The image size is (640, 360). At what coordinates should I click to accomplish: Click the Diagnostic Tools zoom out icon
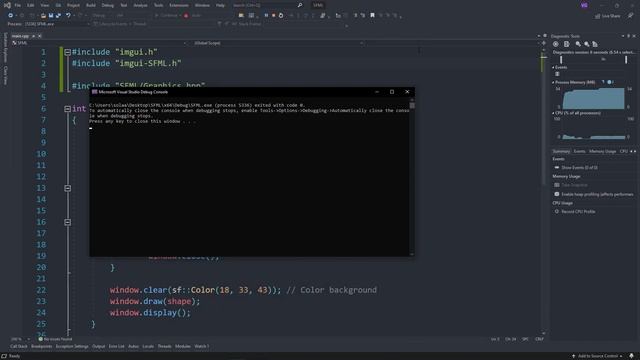pos(587,44)
